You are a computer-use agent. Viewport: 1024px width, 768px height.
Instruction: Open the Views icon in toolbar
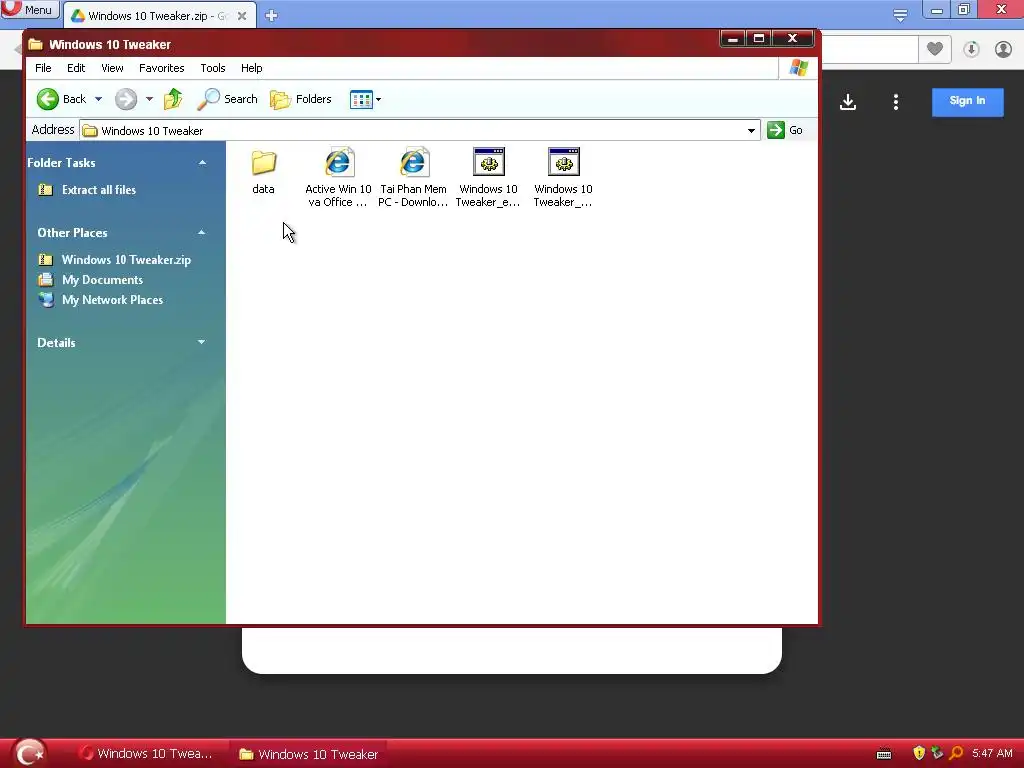coord(361,99)
